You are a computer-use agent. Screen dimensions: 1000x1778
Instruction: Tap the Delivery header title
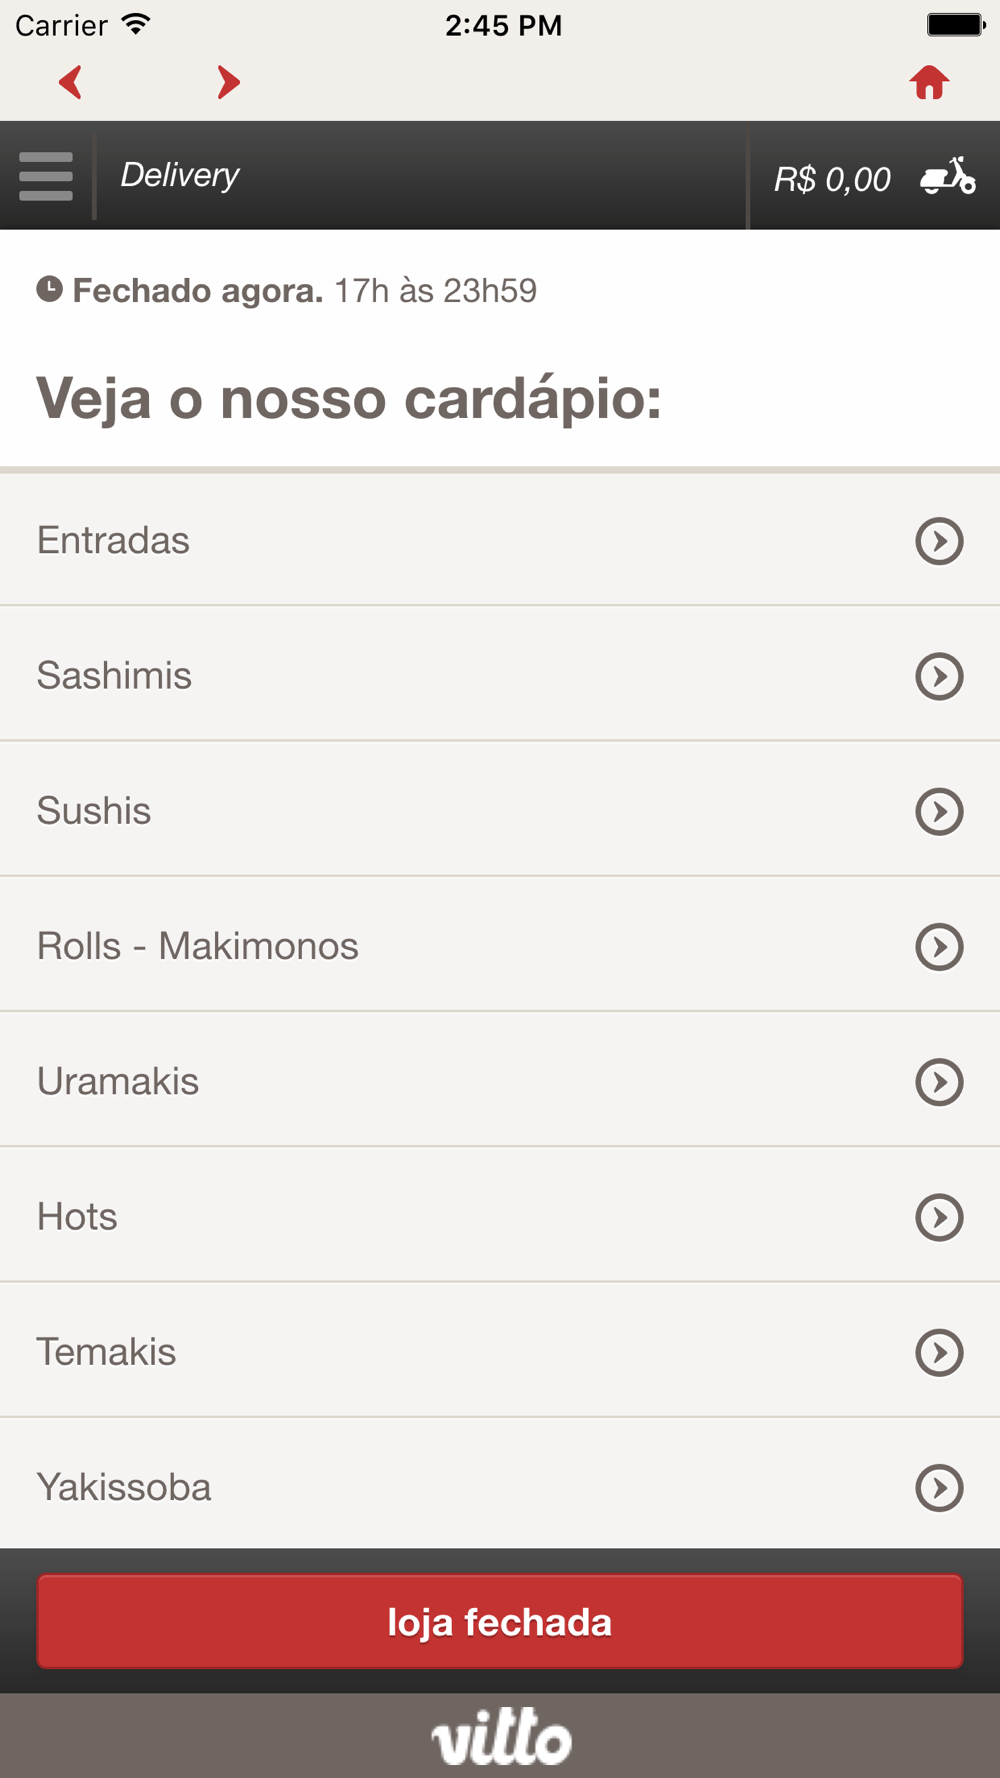pyautogui.click(x=180, y=175)
